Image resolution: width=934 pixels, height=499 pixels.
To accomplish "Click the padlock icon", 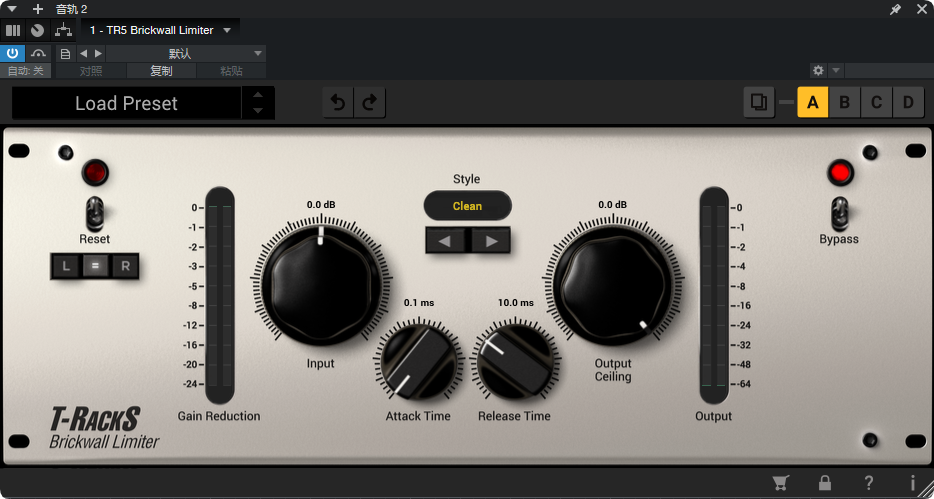I will click(825, 483).
